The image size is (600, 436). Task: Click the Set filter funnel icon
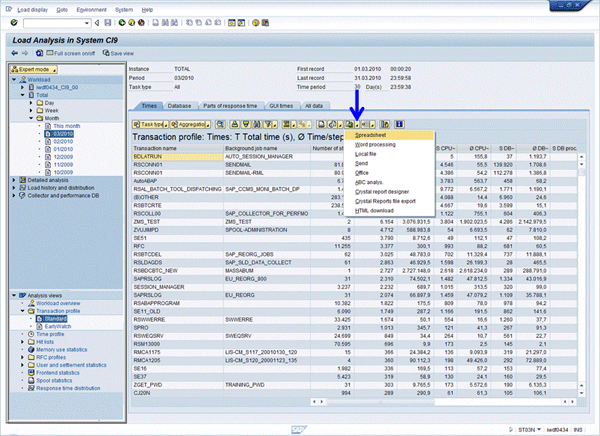coord(268,124)
